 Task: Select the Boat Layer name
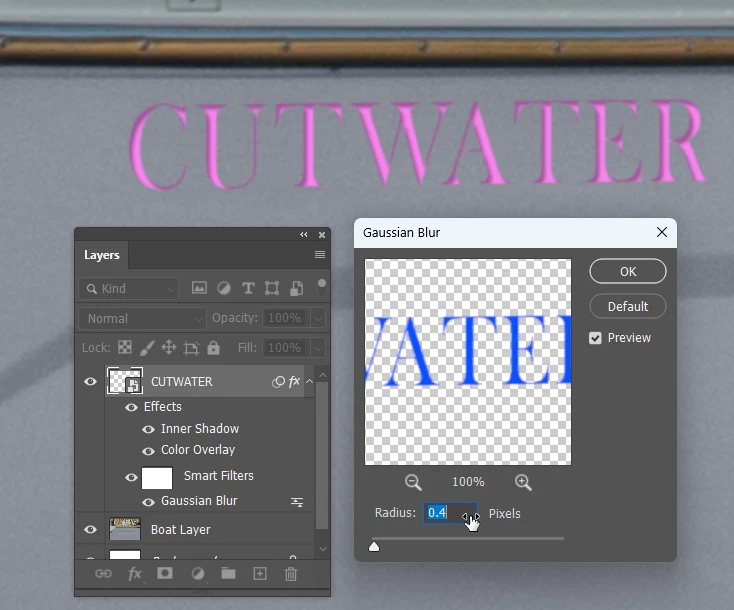(181, 529)
